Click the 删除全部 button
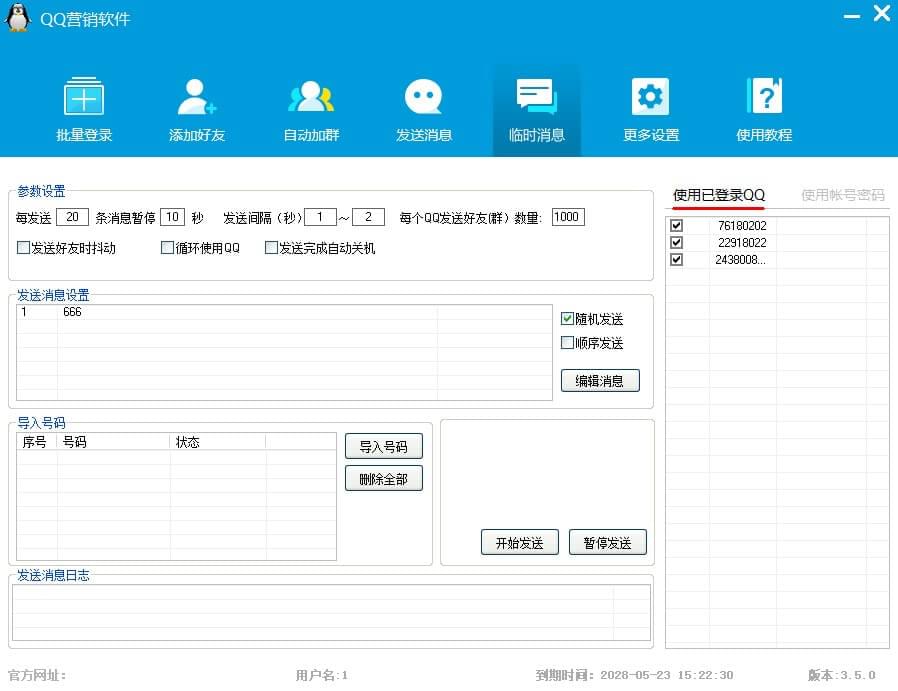This screenshot has height=691, width=898. [384, 479]
